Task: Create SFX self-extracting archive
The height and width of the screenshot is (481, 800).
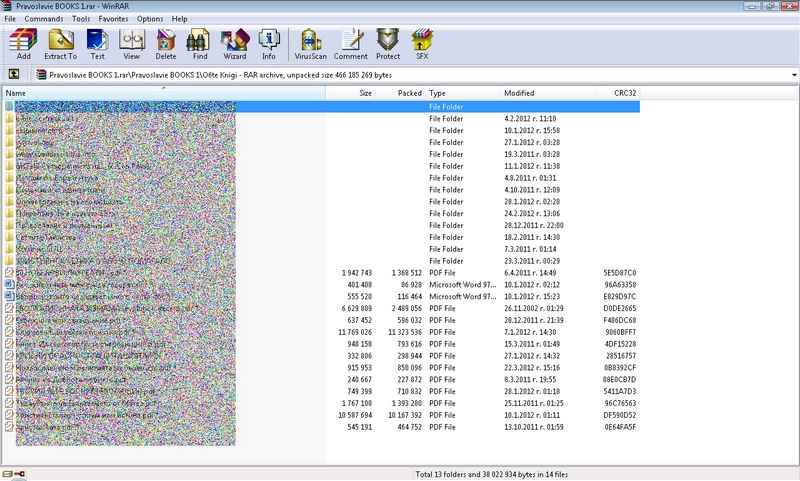Action: 422,44
